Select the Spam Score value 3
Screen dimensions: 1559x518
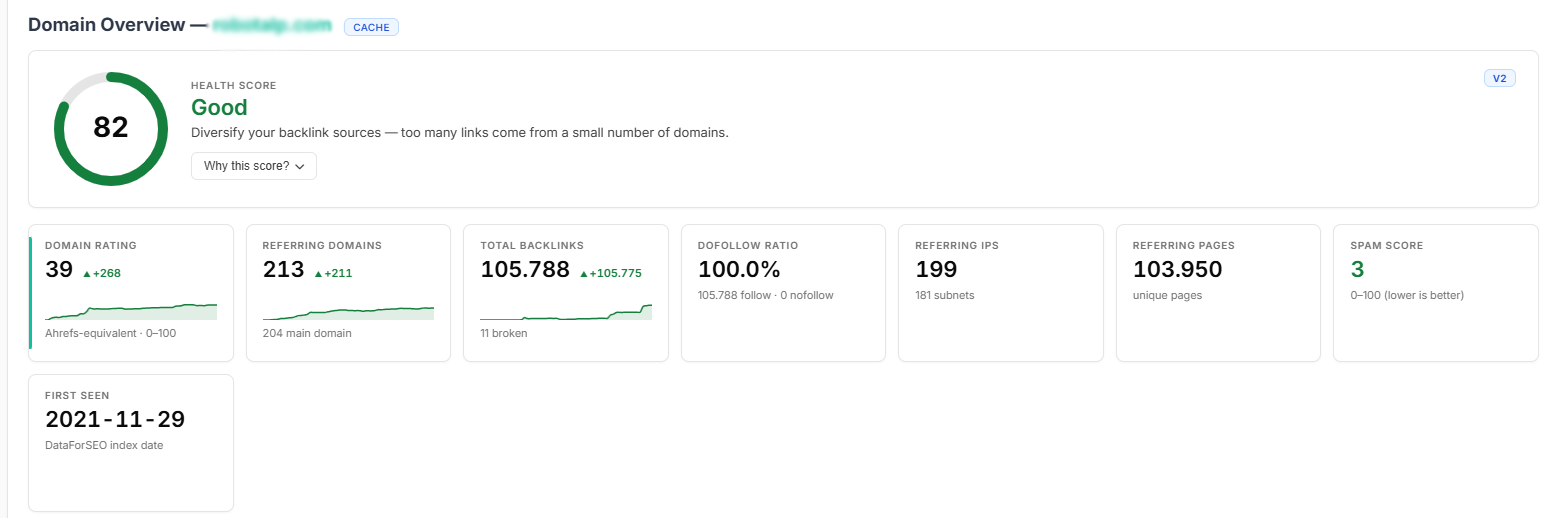click(x=1357, y=269)
